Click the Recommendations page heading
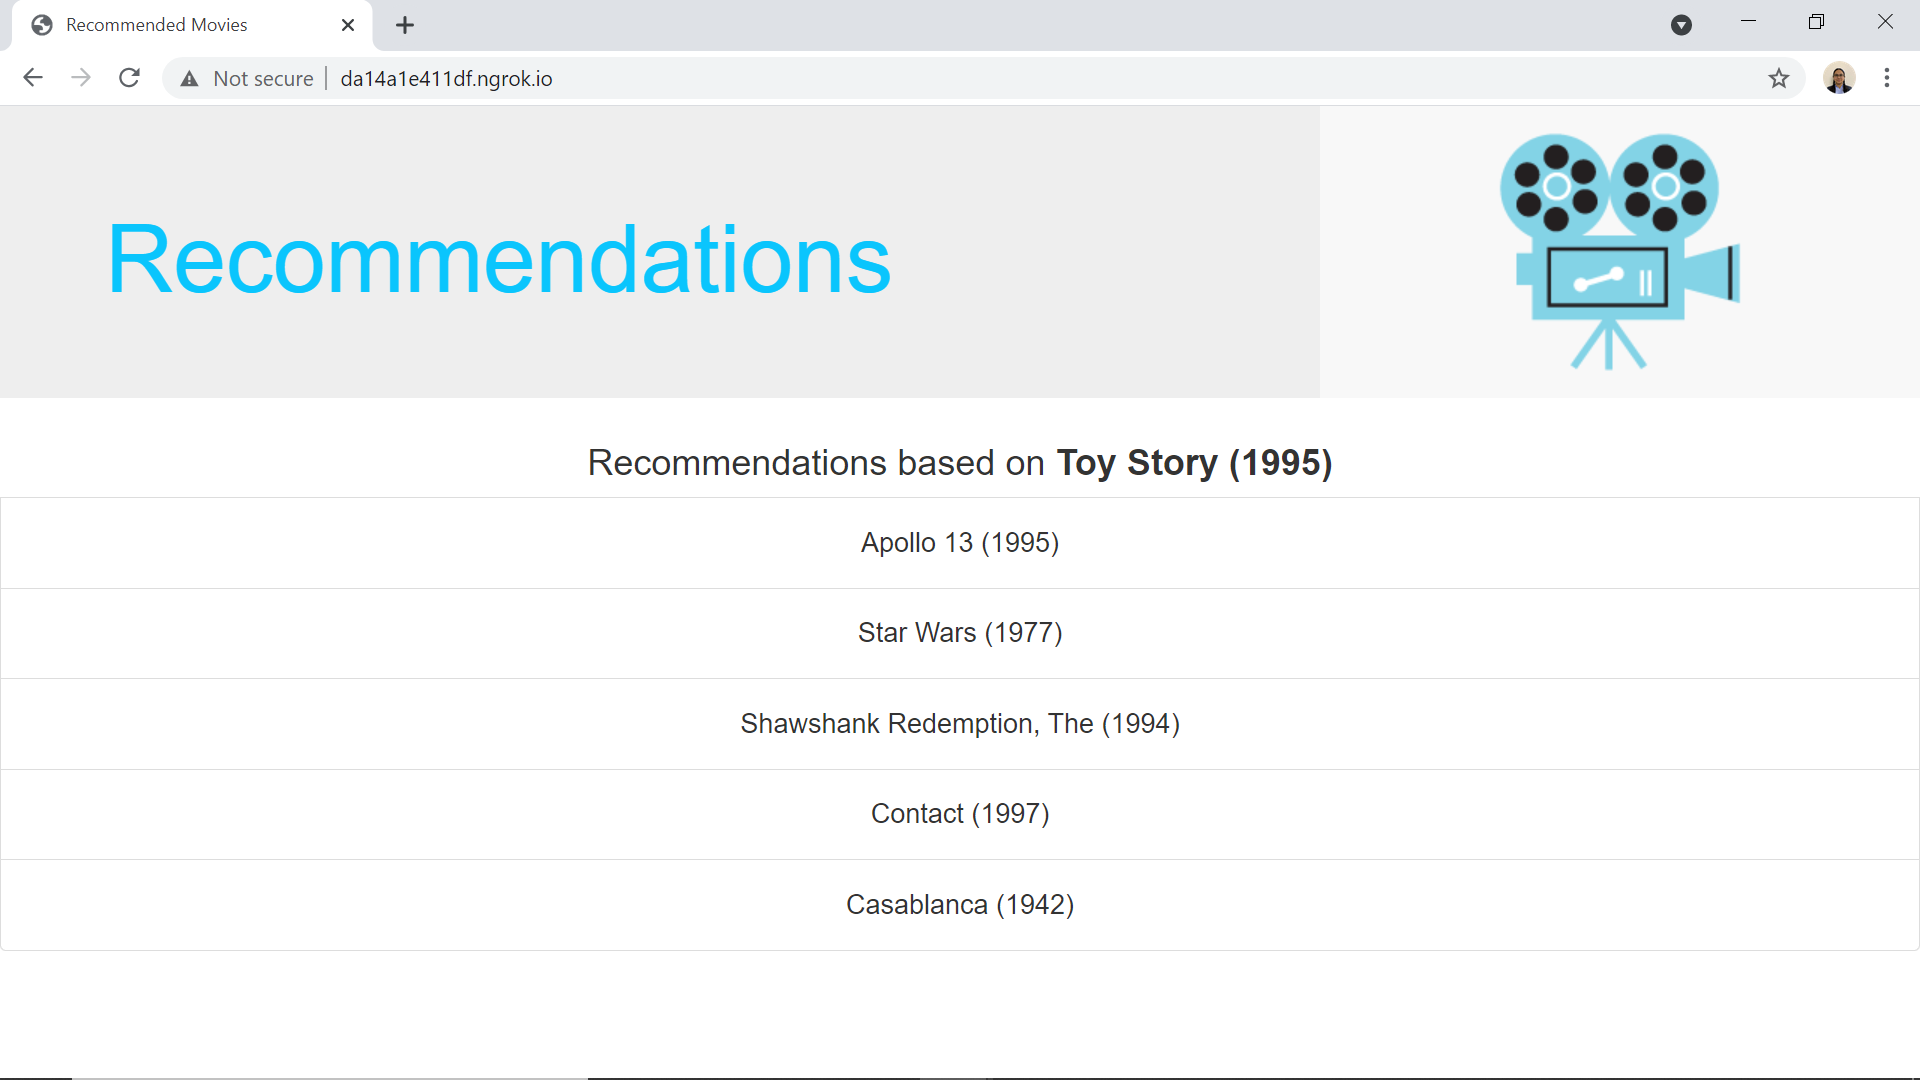 pos(499,258)
